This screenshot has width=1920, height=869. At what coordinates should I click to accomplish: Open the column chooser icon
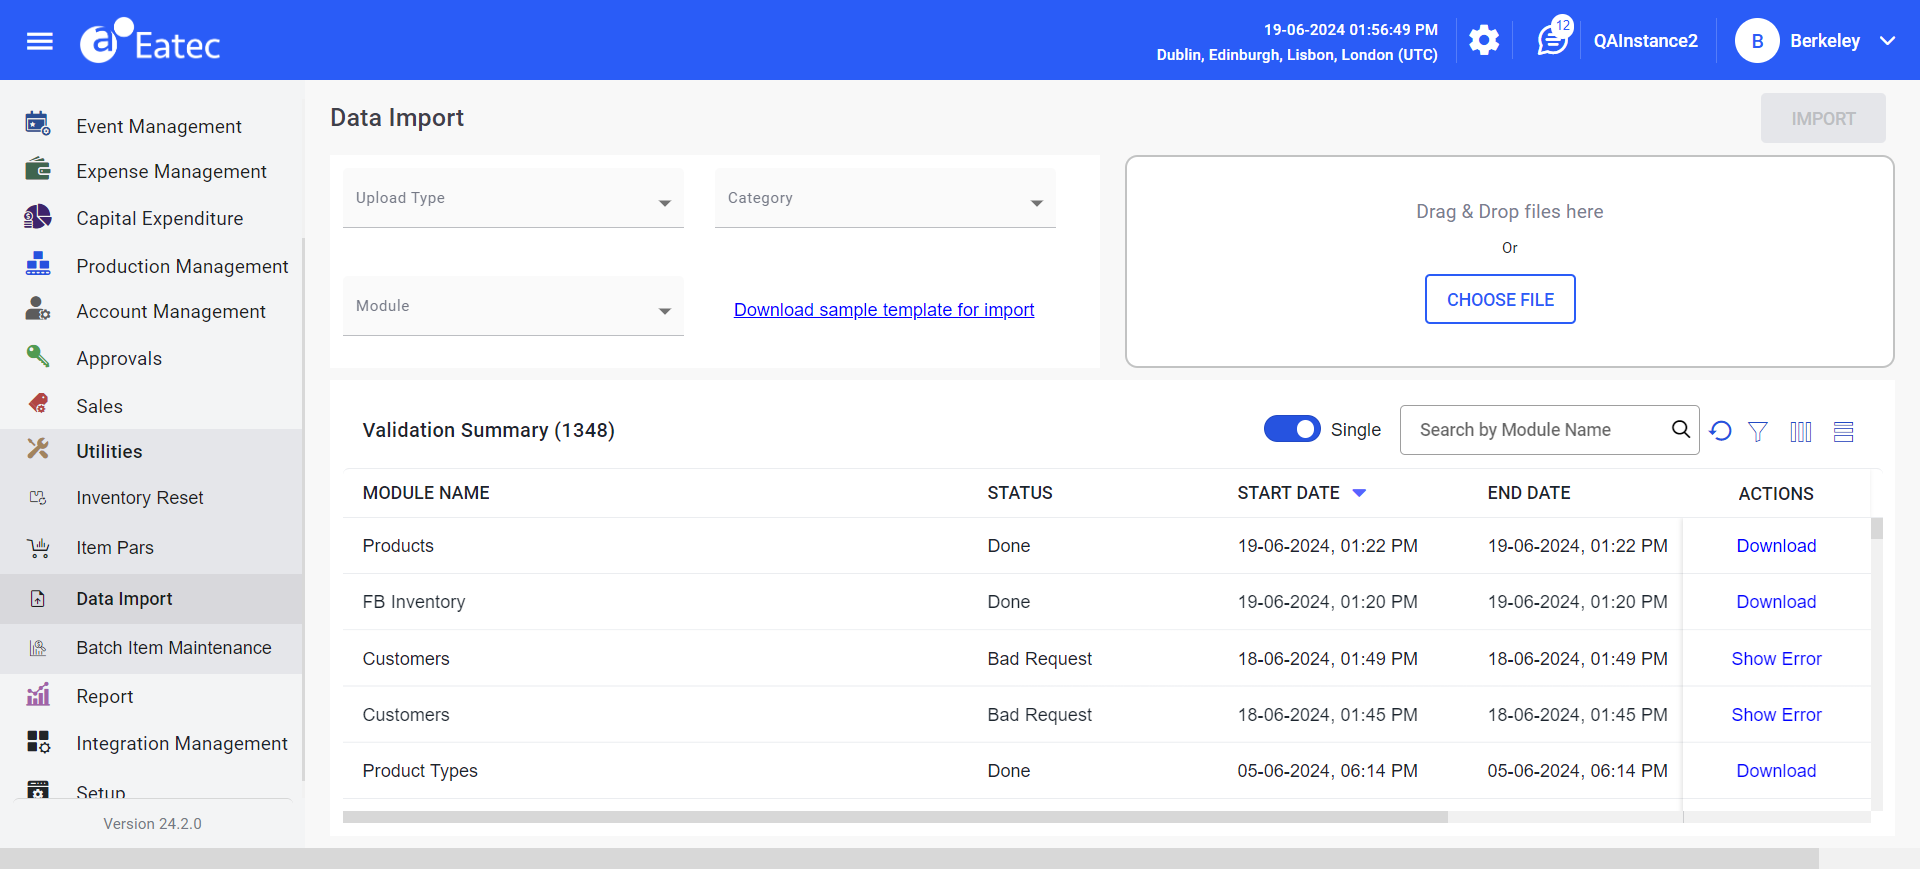(x=1801, y=431)
